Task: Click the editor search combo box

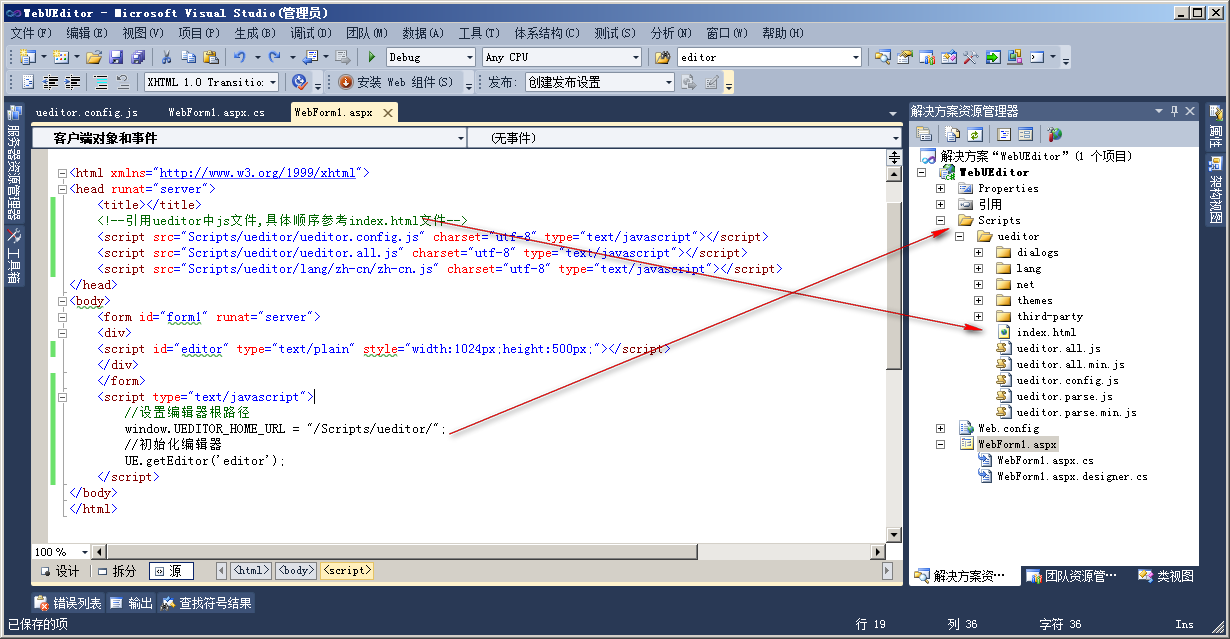Action: pos(768,57)
